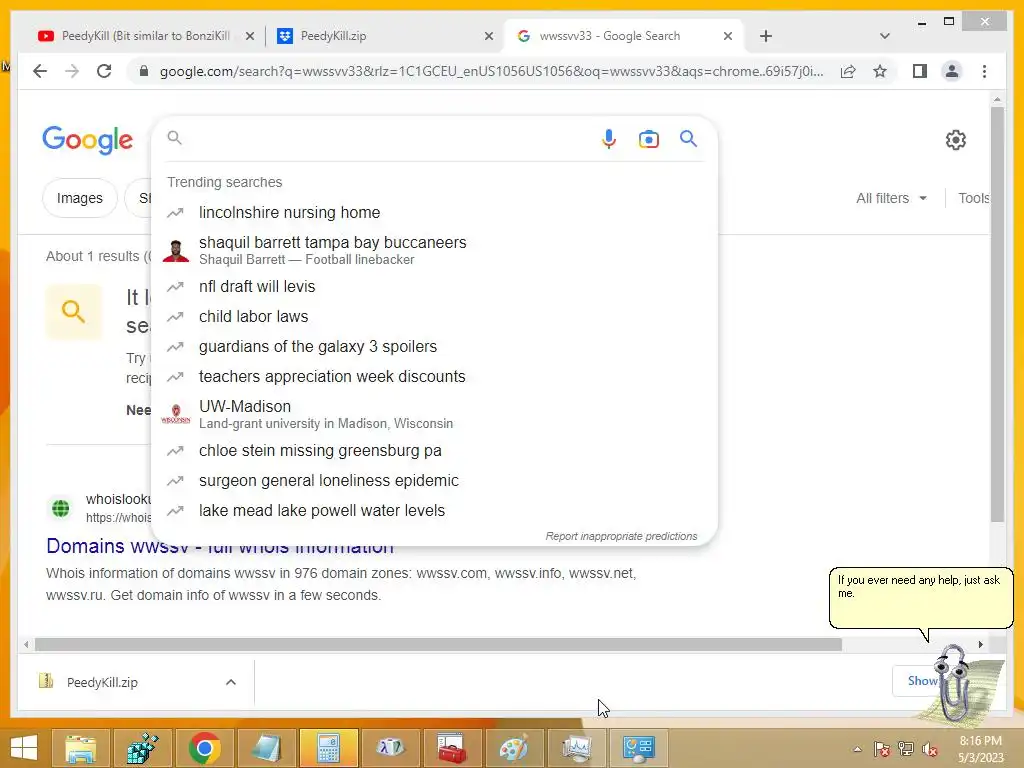Bookmark this tab with star icon

(880, 71)
